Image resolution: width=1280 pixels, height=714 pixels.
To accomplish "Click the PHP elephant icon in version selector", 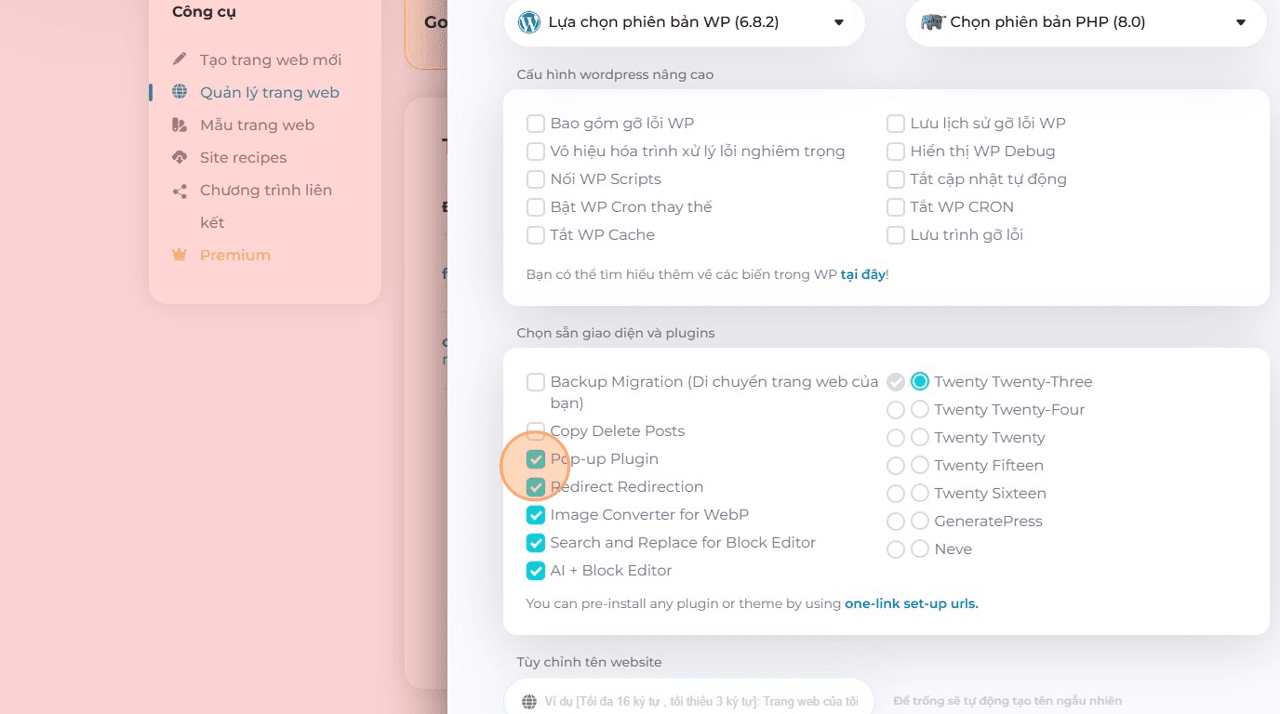I will coord(932,22).
